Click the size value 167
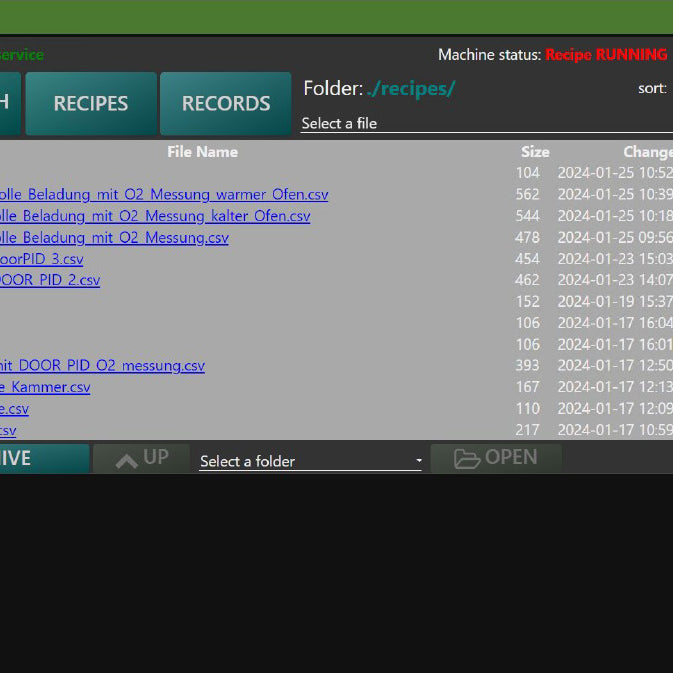 (x=527, y=387)
